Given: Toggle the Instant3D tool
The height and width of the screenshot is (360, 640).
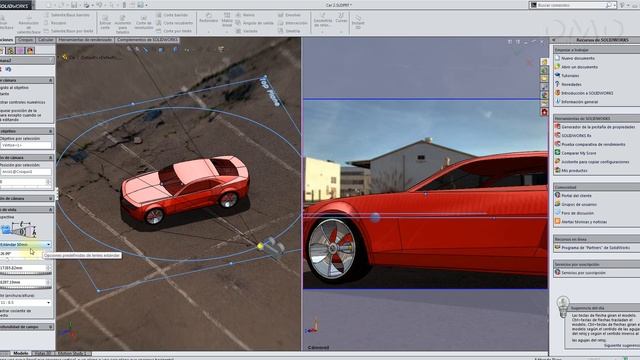Looking at the screenshot, I should (x=358, y=22).
